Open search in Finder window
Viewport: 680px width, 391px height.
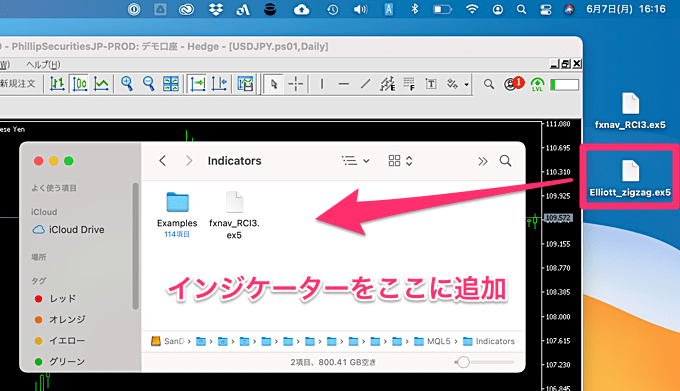click(505, 161)
